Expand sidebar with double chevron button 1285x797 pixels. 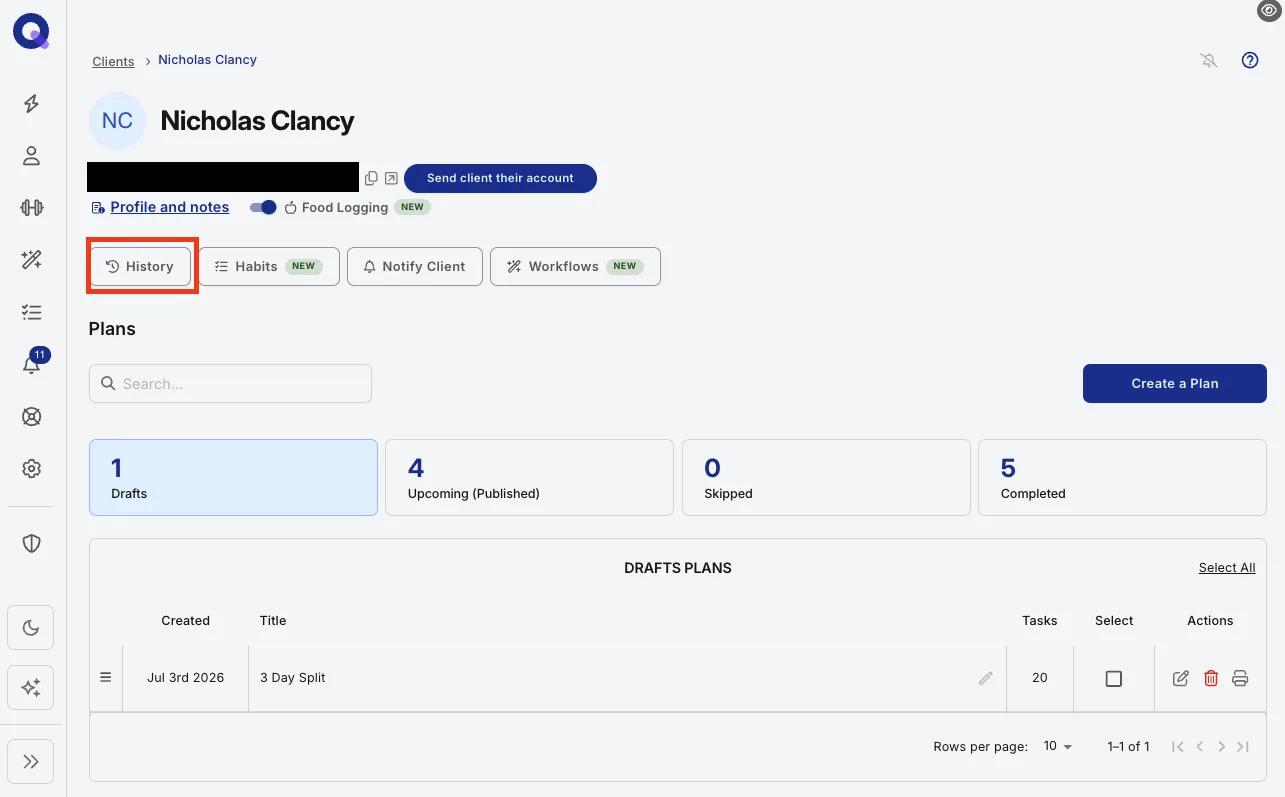coord(31,762)
